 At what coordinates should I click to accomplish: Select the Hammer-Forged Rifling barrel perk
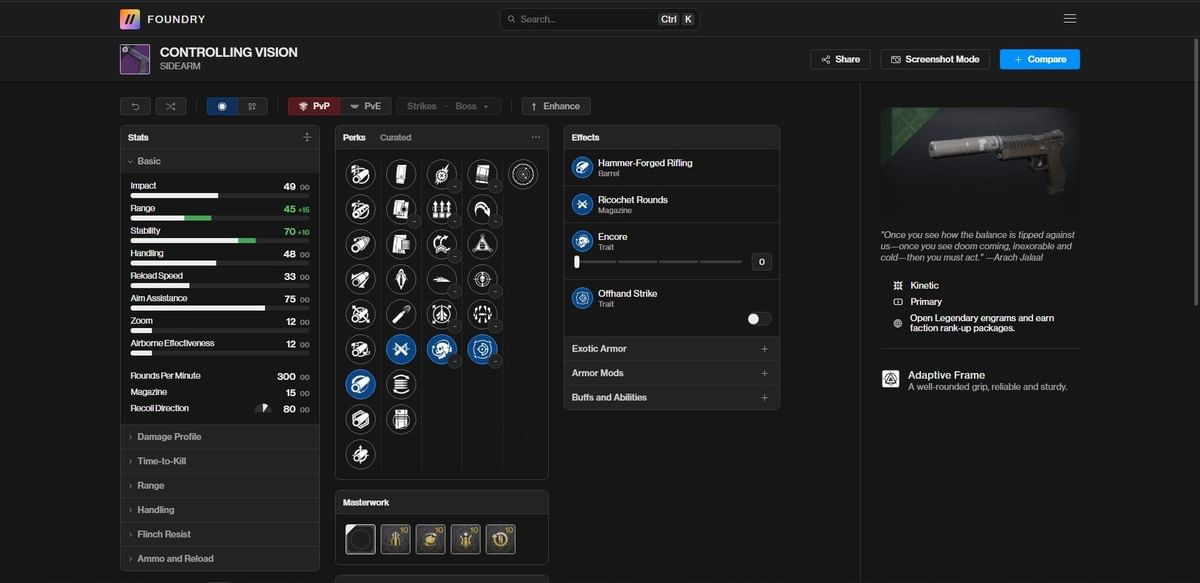tap(360, 384)
